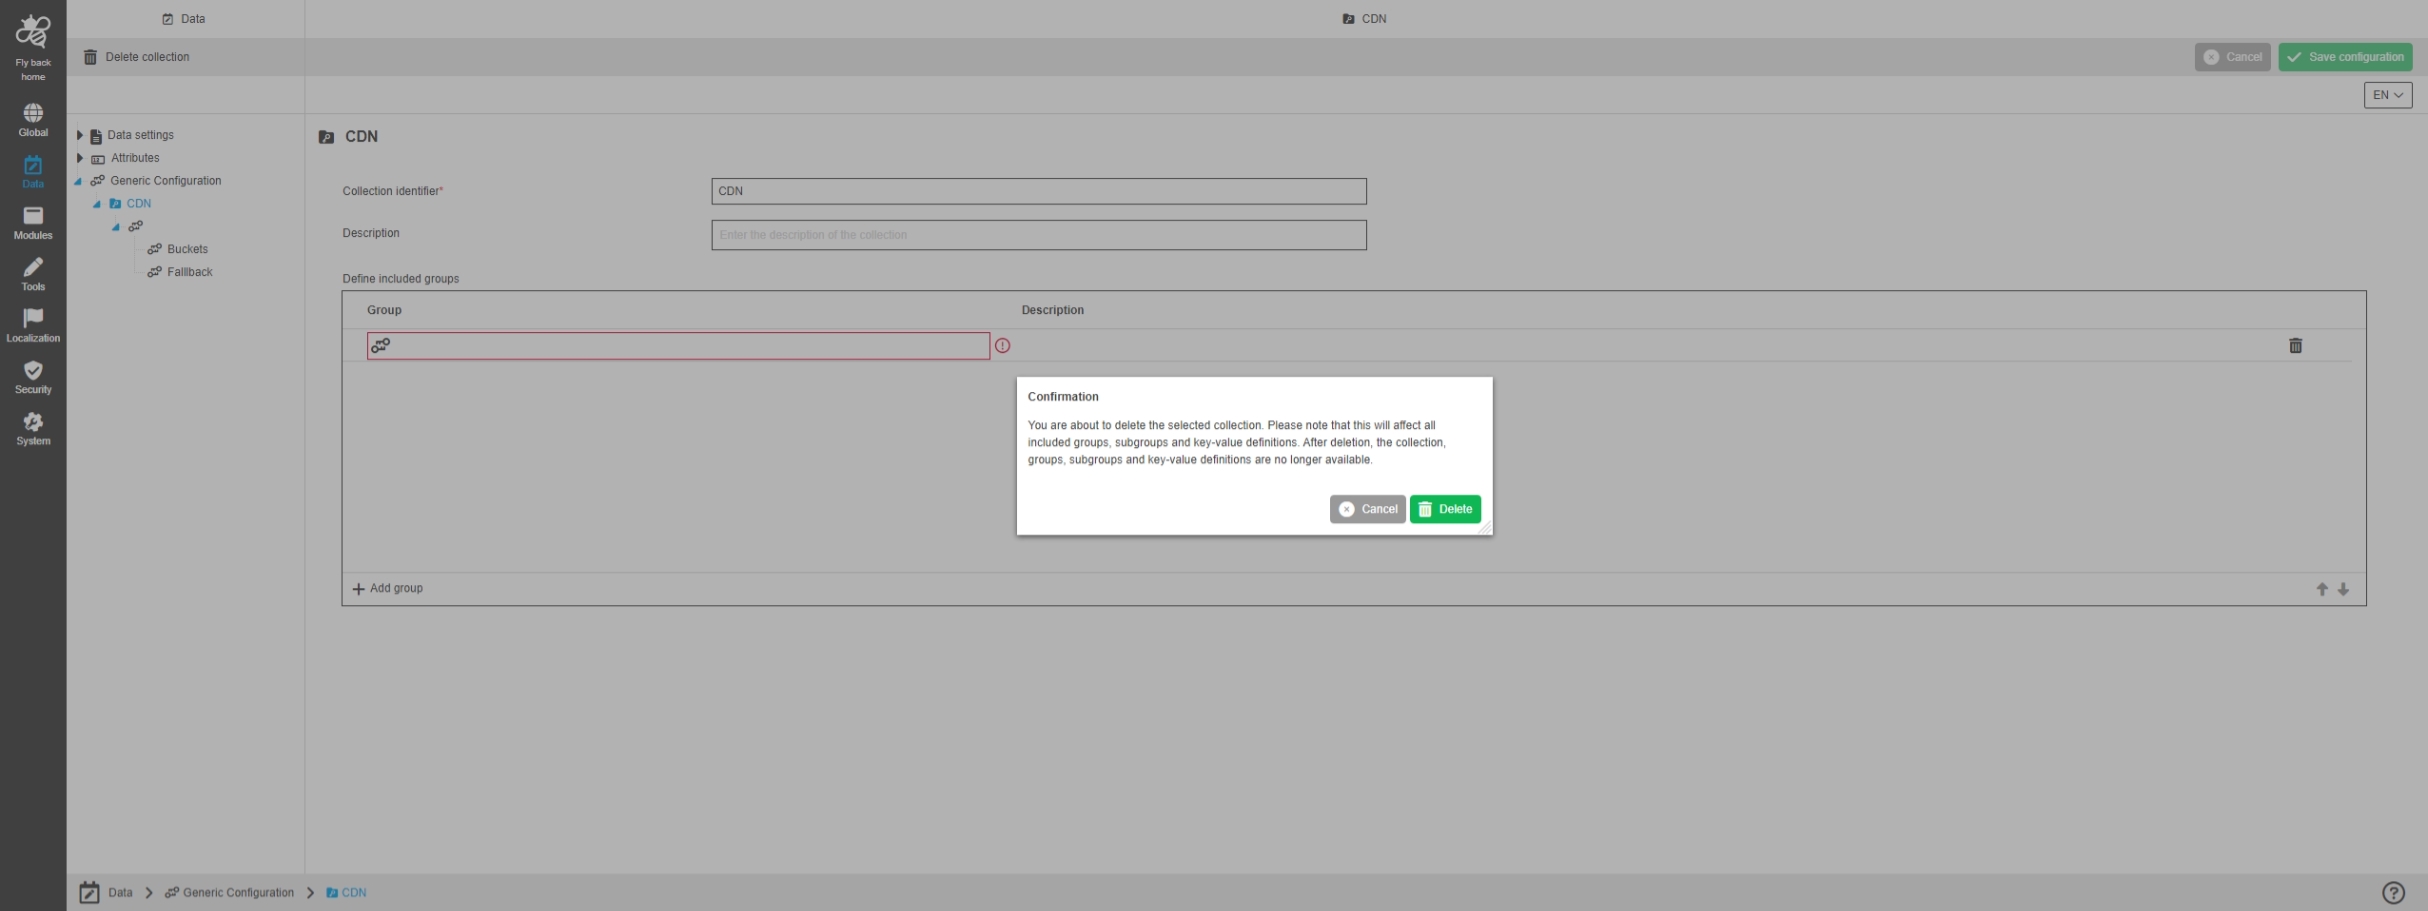The image size is (2428, 911).
Task: Click the trash icon in group row
Action: (2295, 346)
